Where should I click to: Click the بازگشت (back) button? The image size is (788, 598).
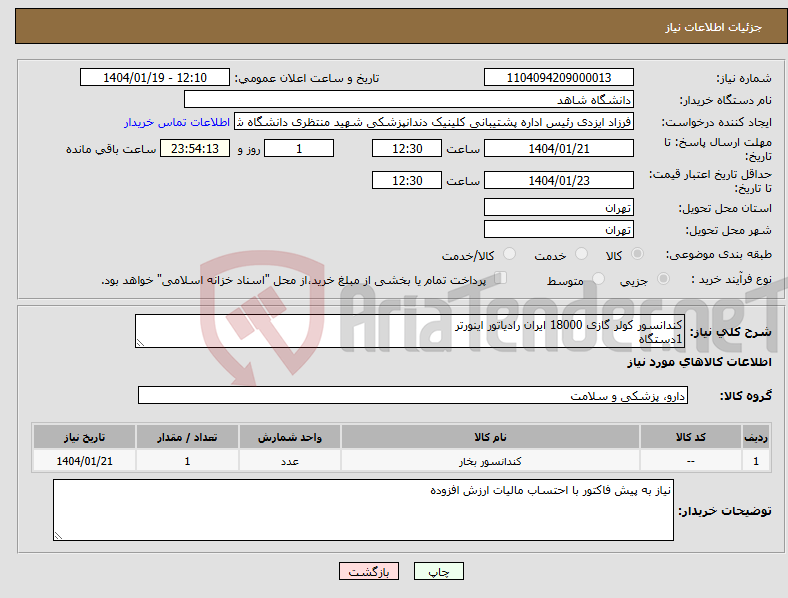[x=369, y=571]
